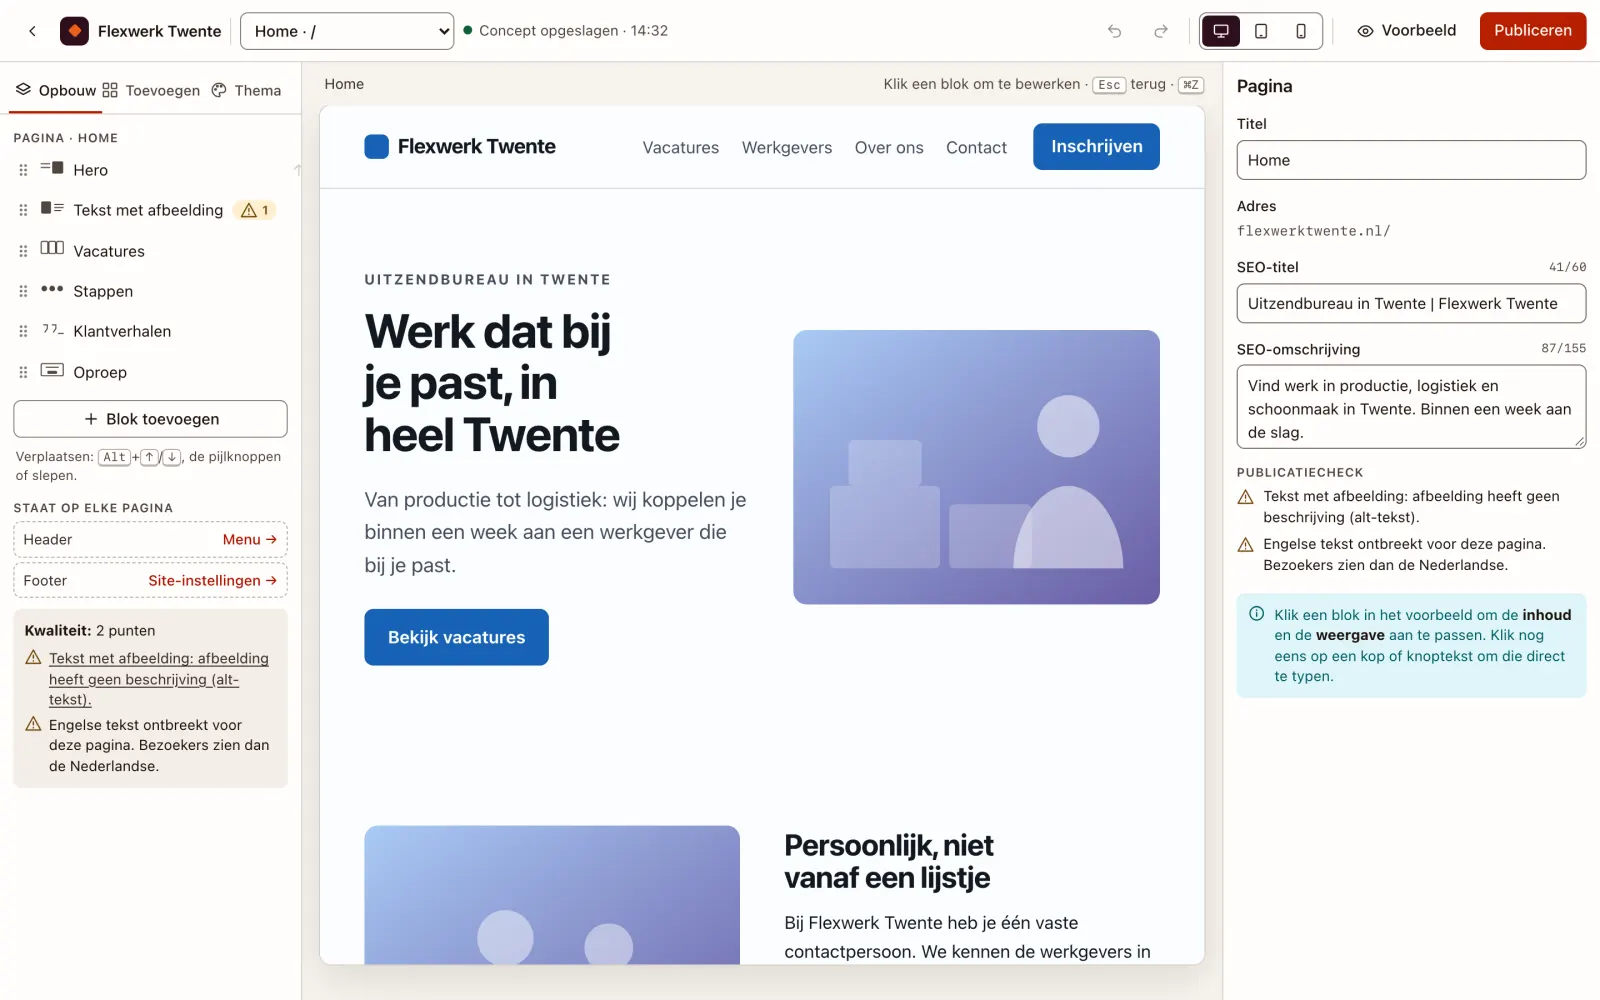This screenshot has width=1600, height=1000.
Task: Open the Thema tab
Action: pos(246,90)
